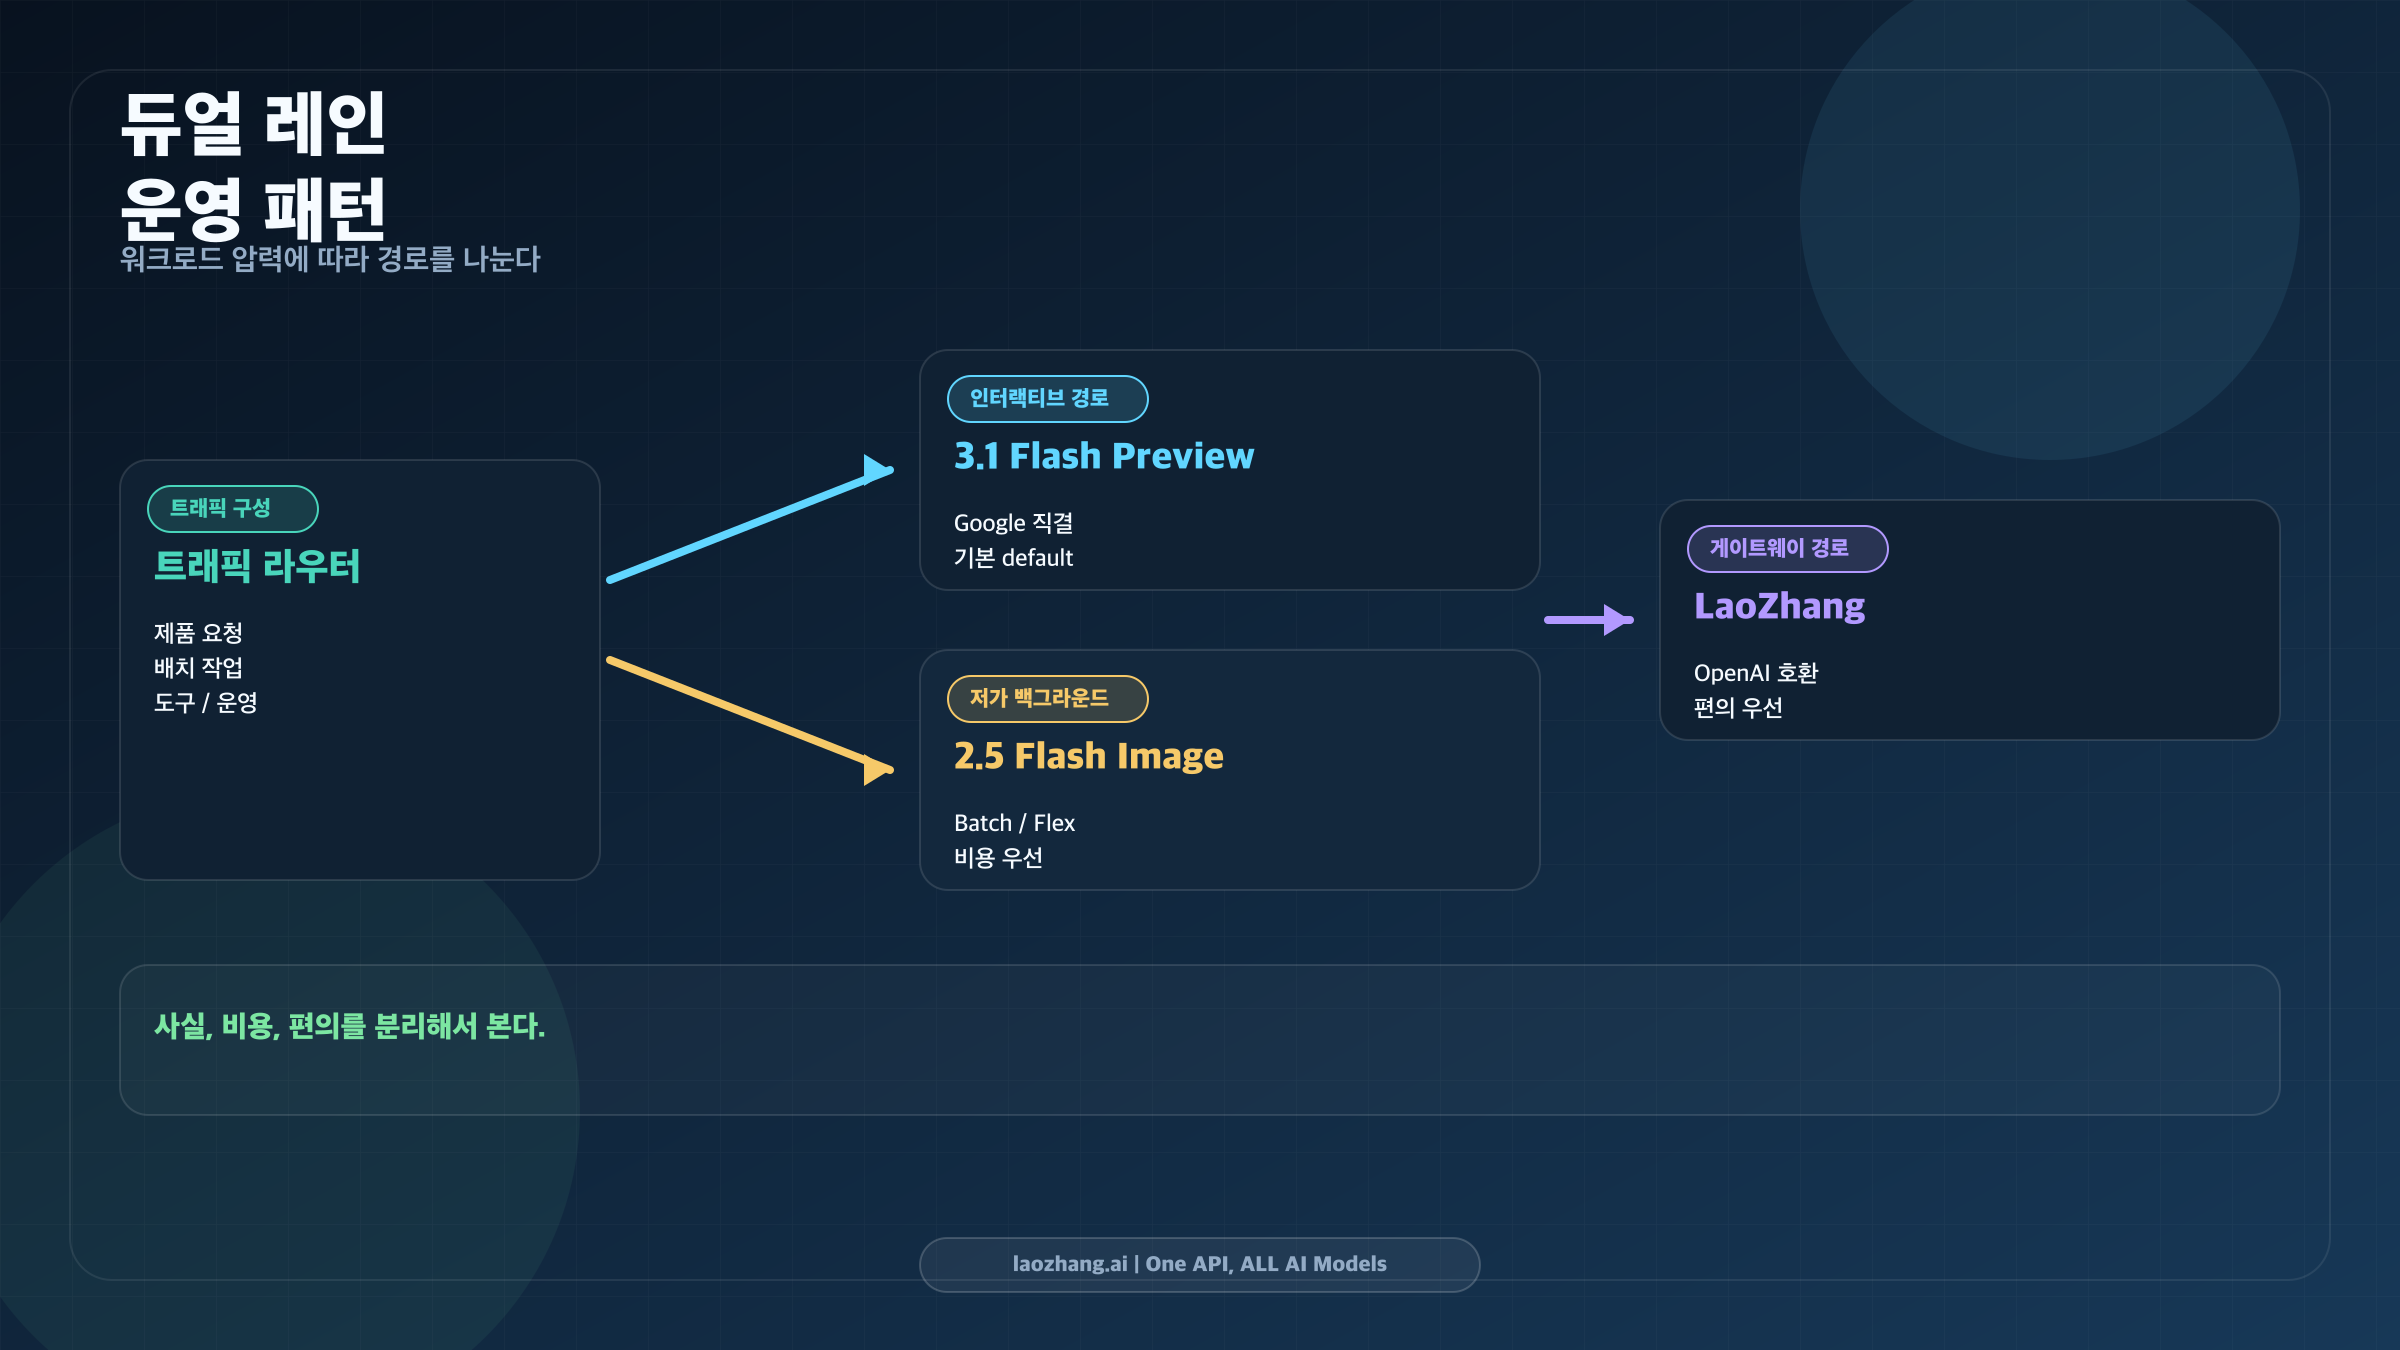Click the LaoZhang heading
The image size is (2400, 1350).
pos(1779,606)
